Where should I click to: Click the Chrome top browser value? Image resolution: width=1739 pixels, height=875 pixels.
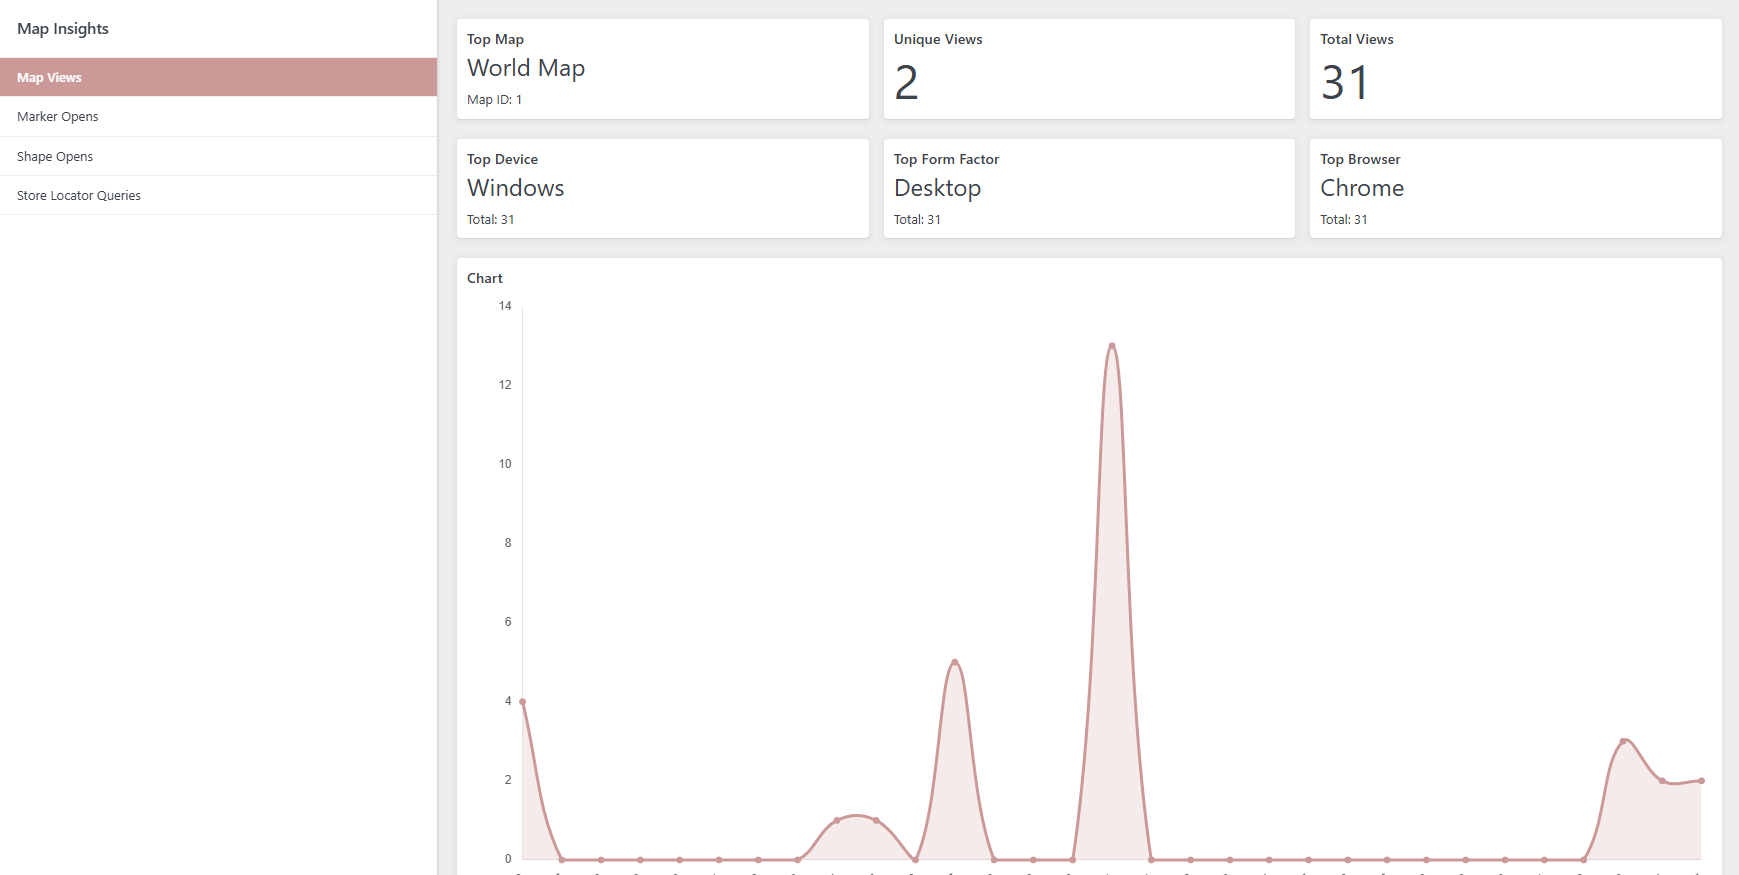pyautogui.click(x=1362, y=188)
